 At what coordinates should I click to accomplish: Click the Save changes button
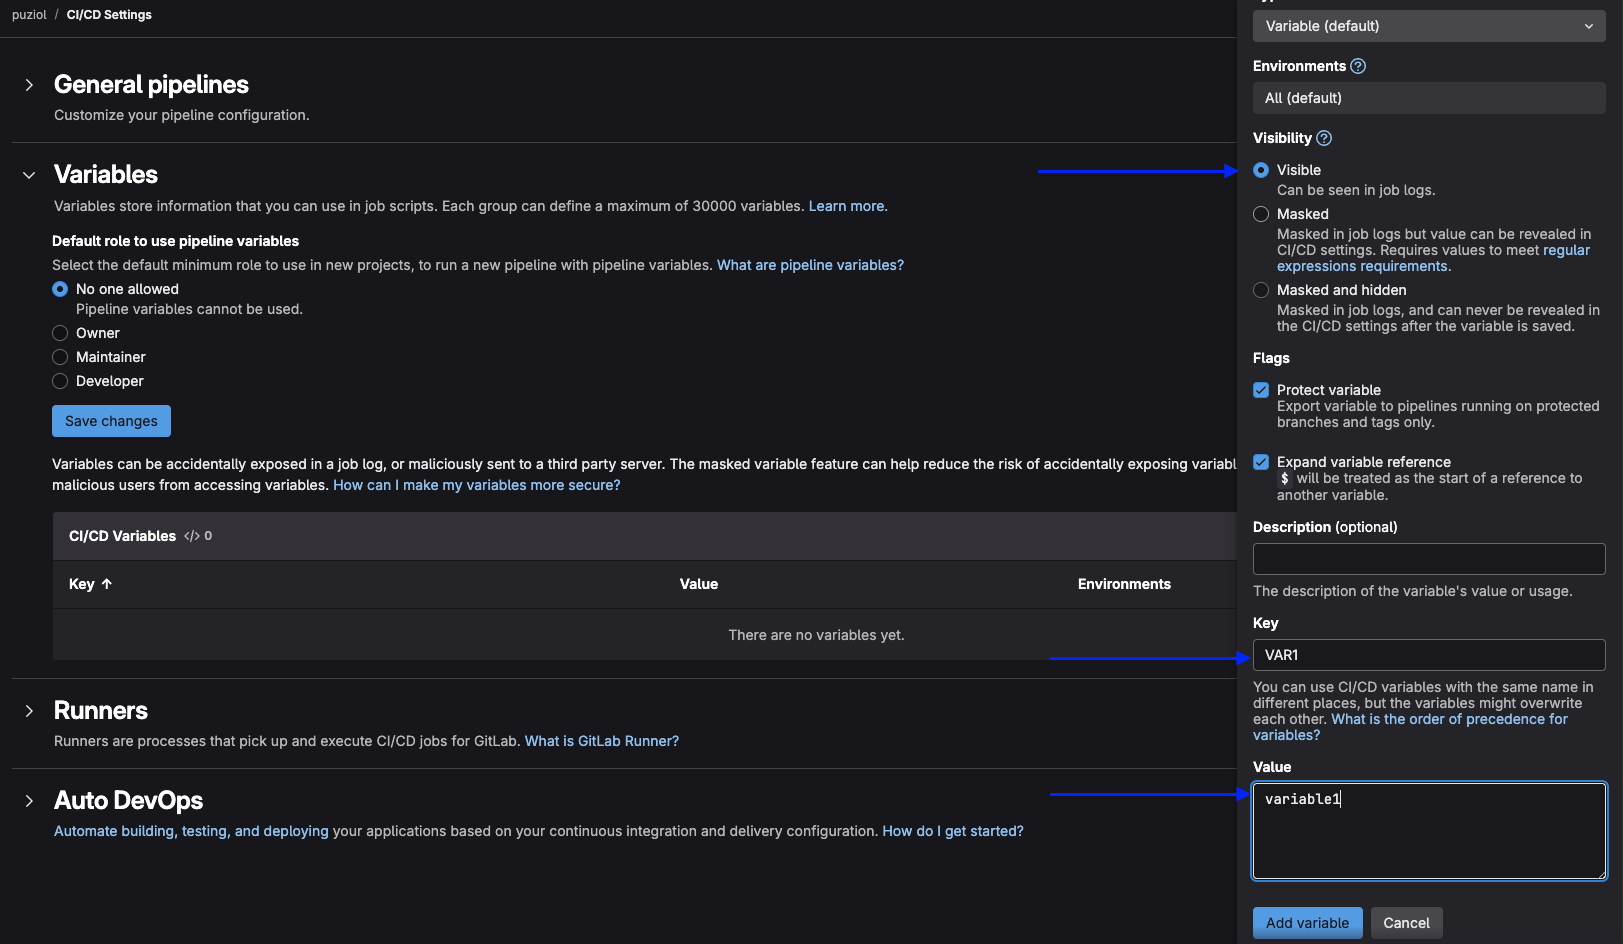[111, 421]
